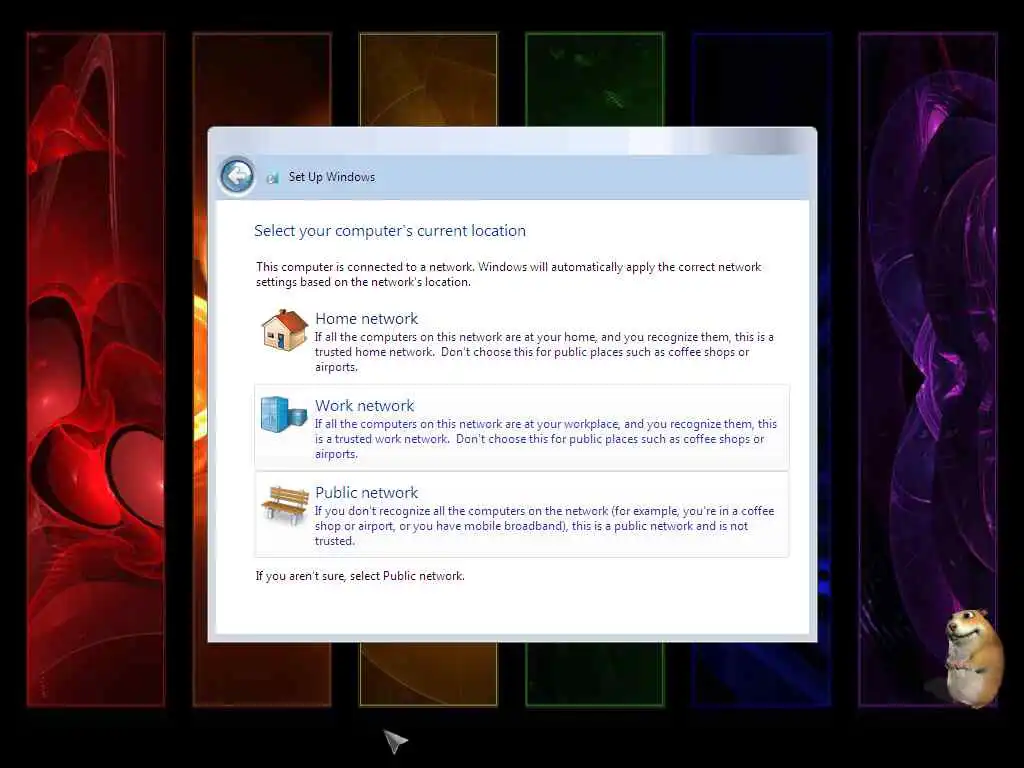Click the hamster character in the corner
This screenshot has height=768, width=1024.
click(x=973, y=658)
